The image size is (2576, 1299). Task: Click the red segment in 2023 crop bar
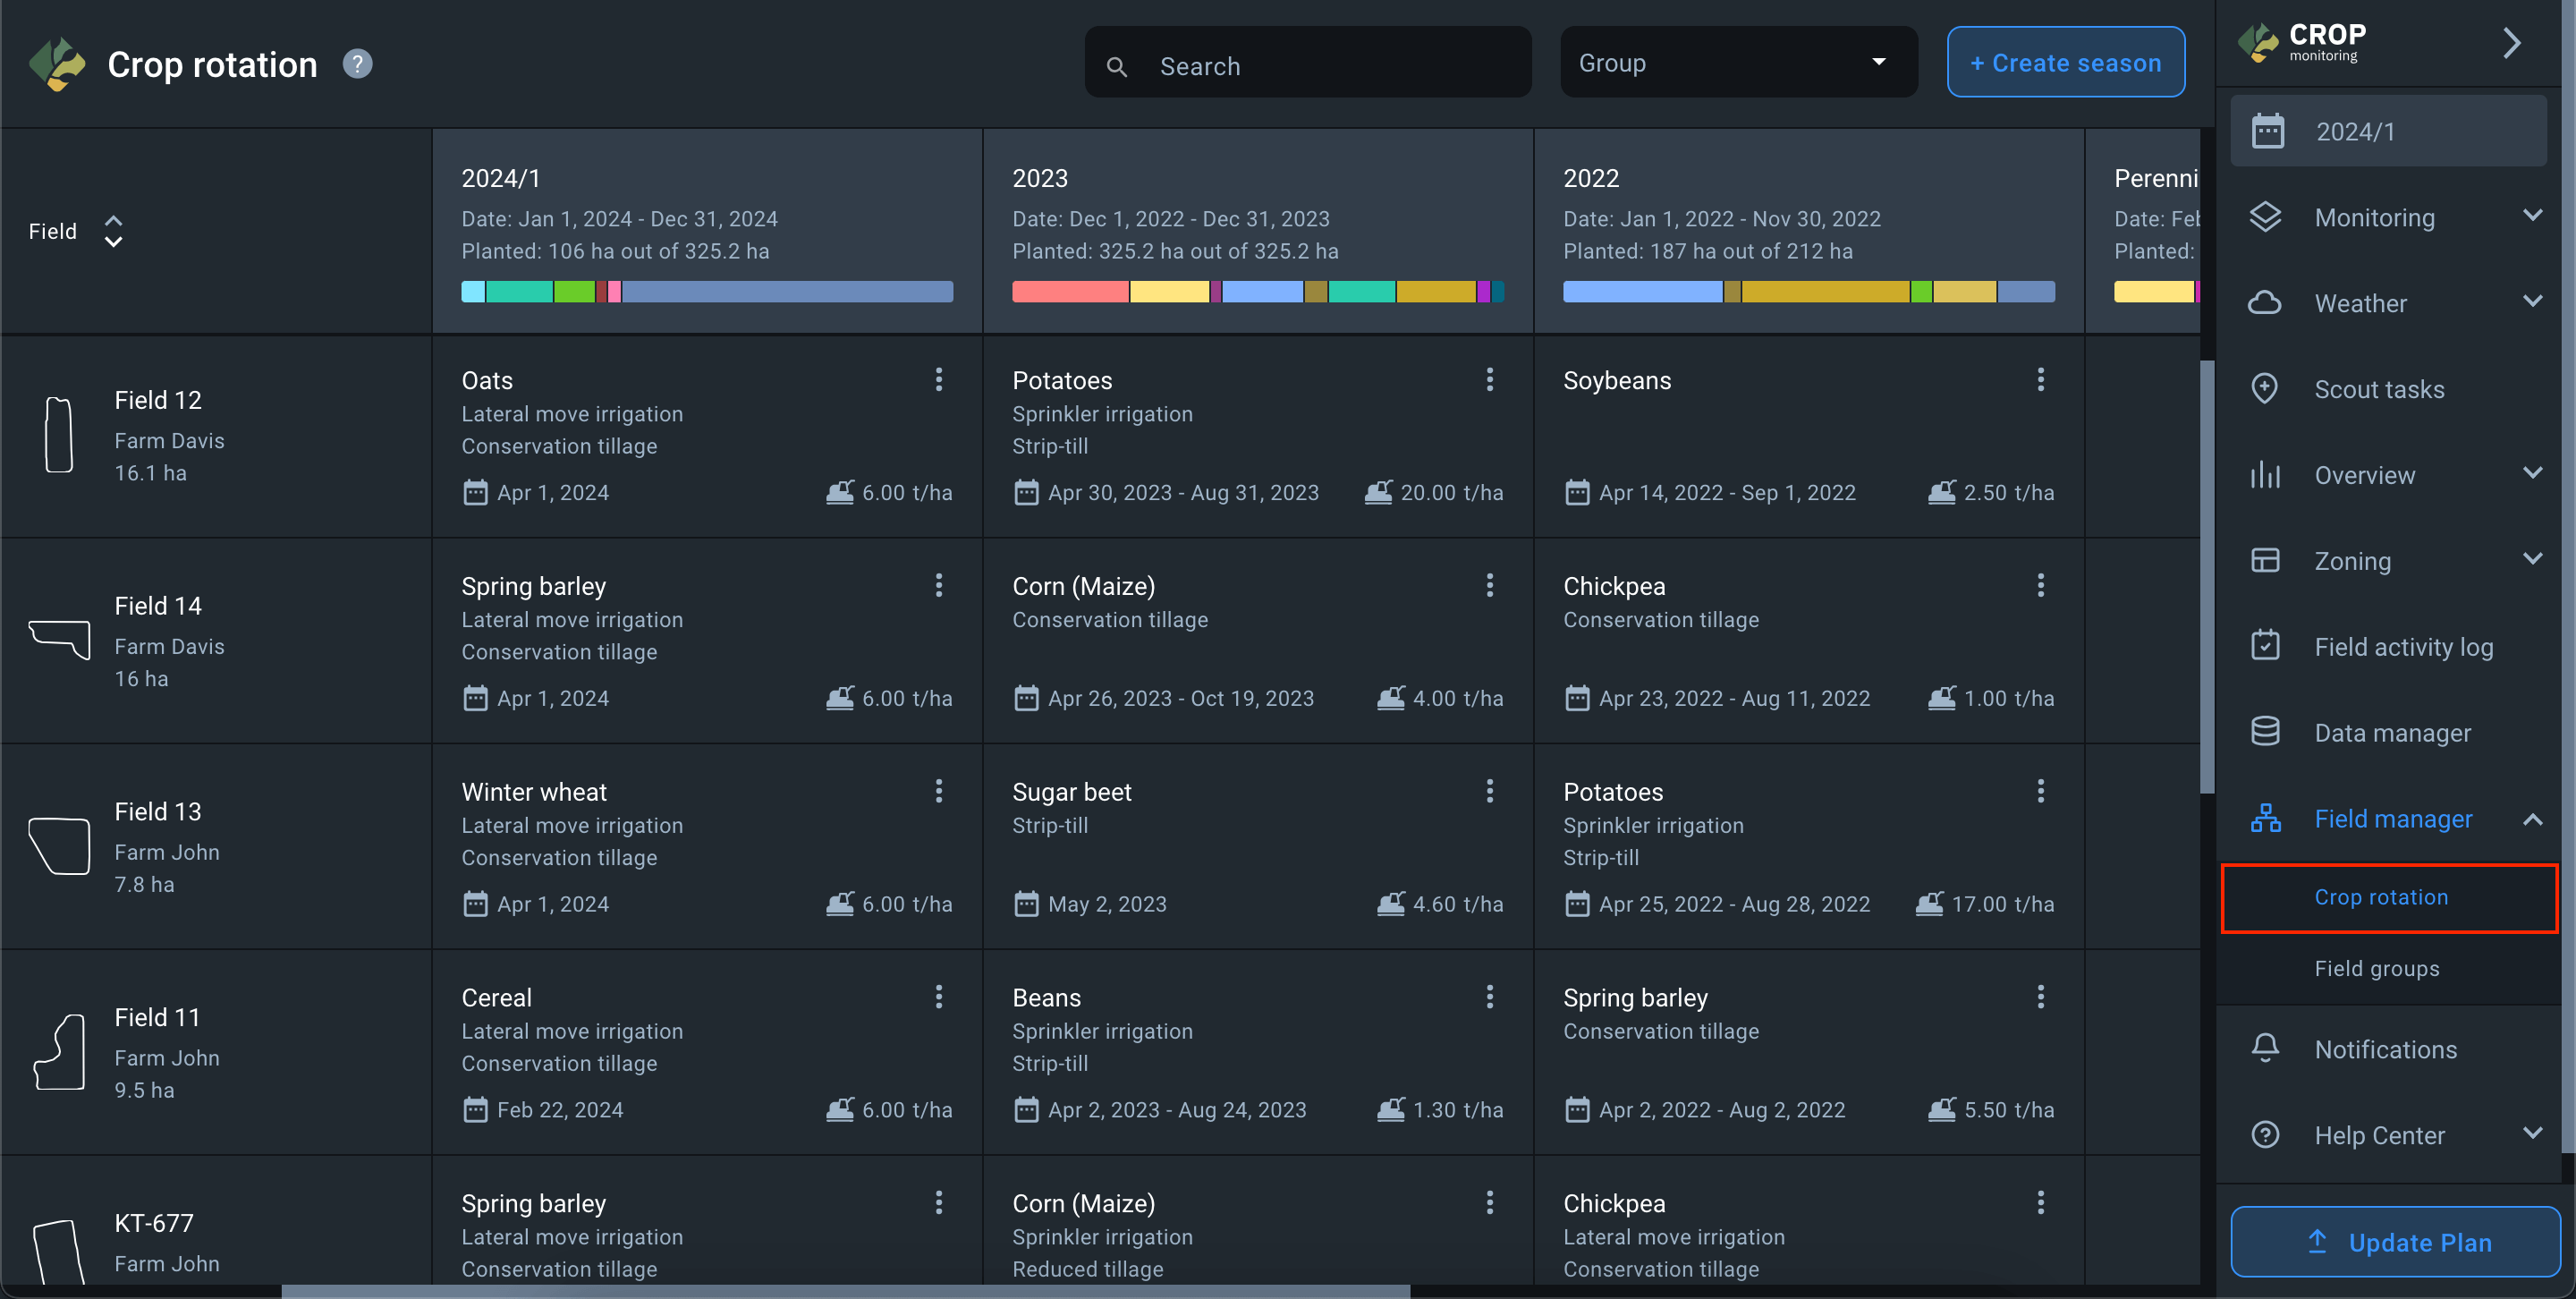pos(1069,292)
